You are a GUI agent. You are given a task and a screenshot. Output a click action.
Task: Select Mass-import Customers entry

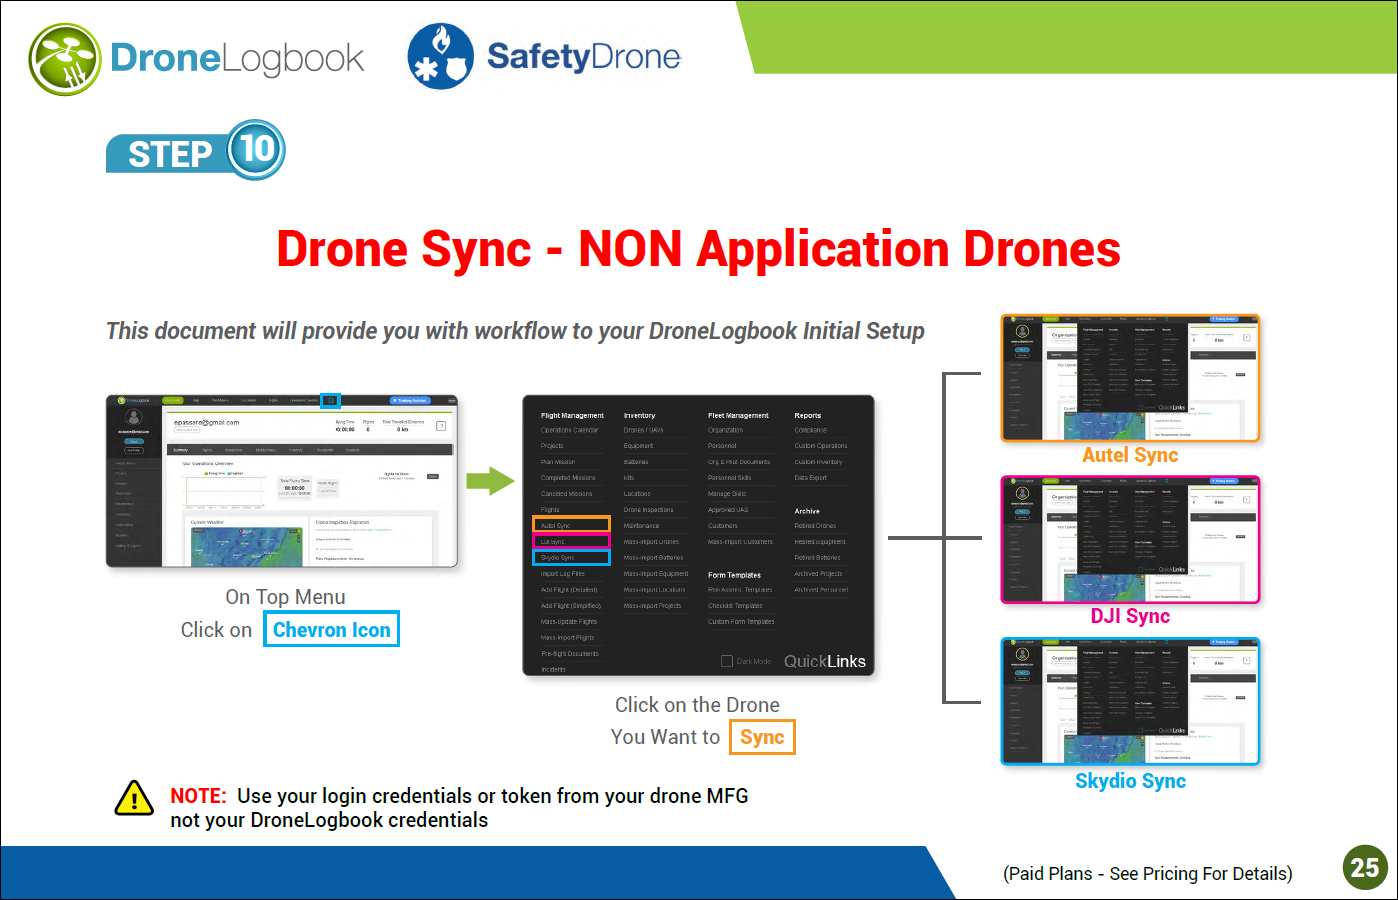click(740, 542)
